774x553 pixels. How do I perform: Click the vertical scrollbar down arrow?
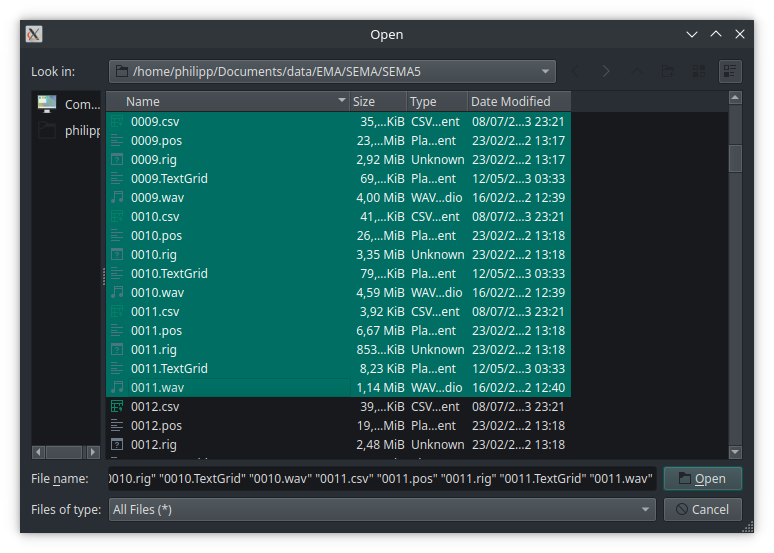point(735,452)
